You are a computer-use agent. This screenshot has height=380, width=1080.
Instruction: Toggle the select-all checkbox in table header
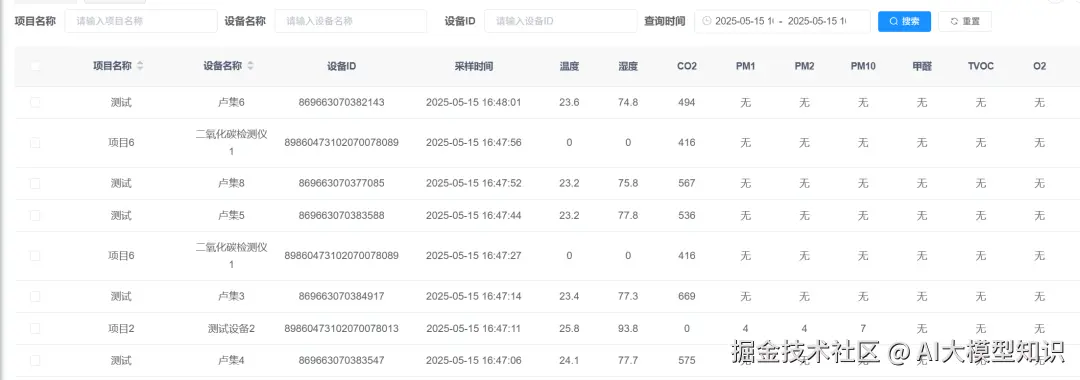click(35, 67)
